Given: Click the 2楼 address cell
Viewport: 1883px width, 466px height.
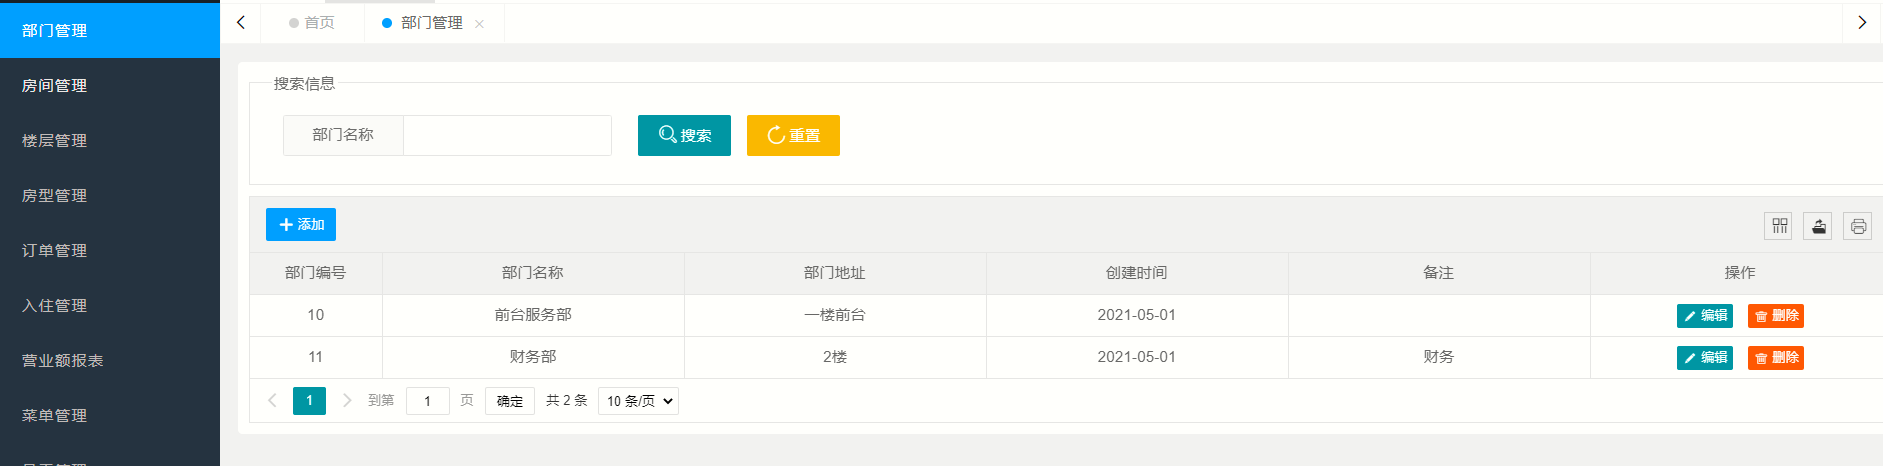Looking at the screenshot, I should 835,357.
